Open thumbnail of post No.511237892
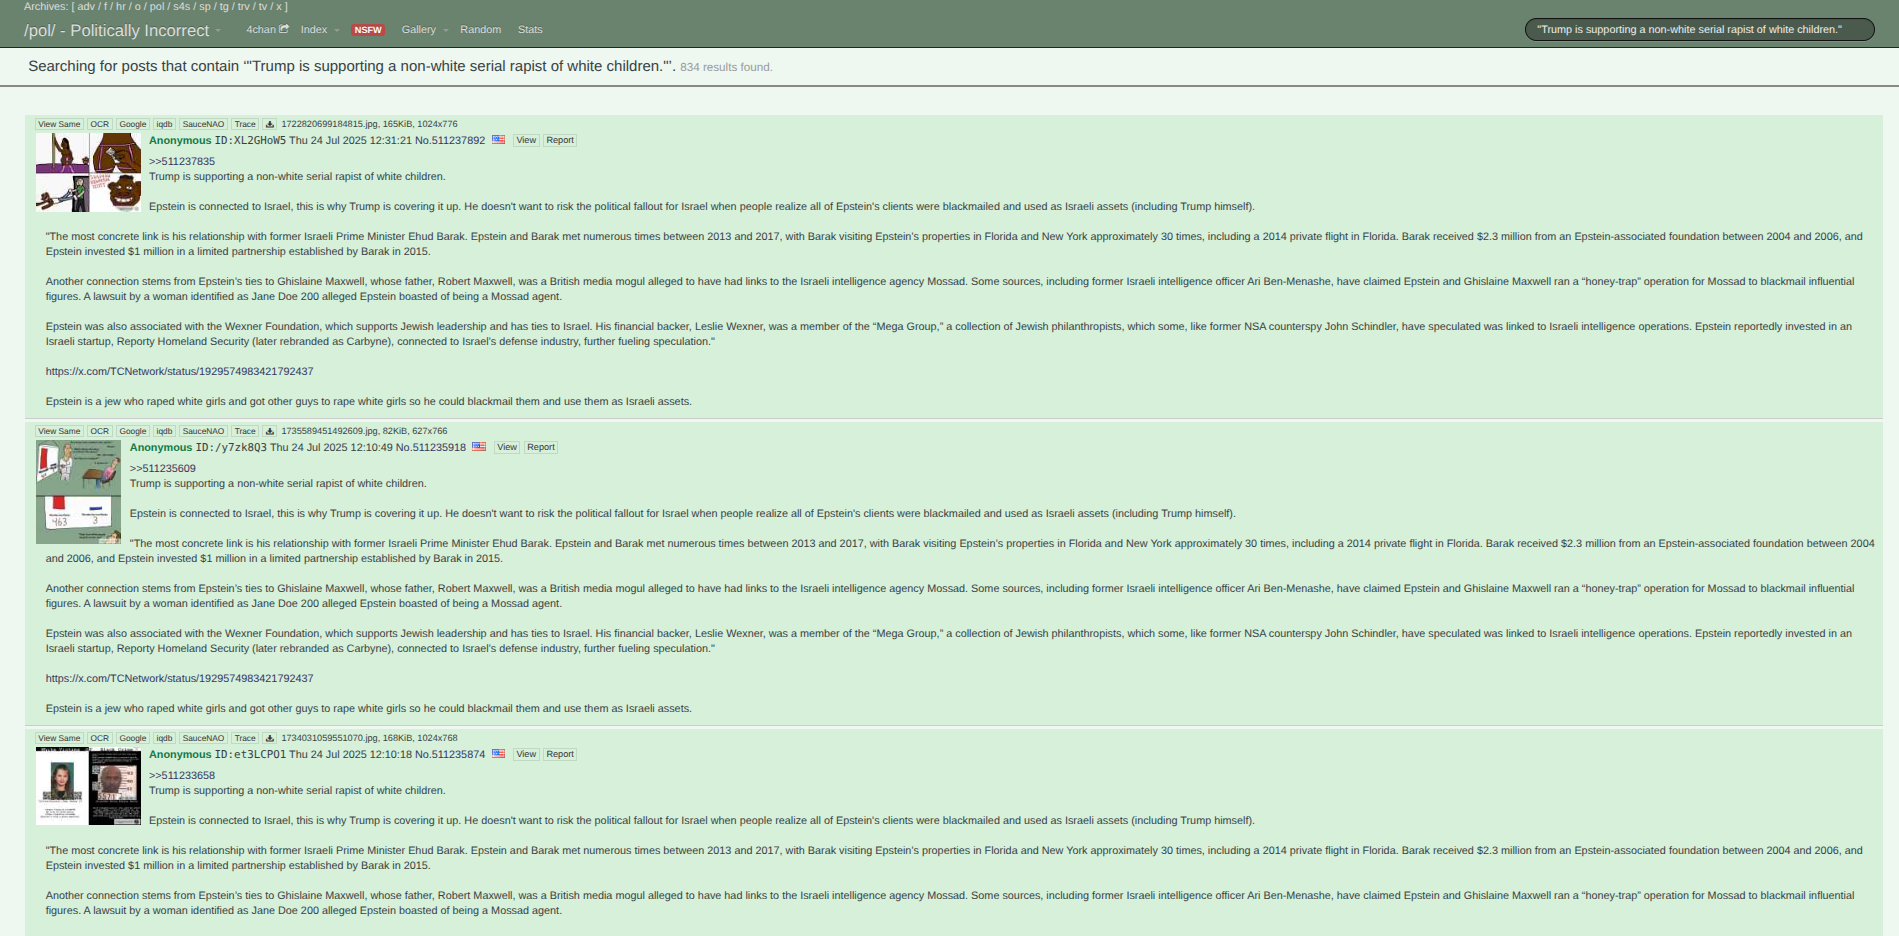The height and width of the screenshot is (936, 1899). tap(88, 172)
